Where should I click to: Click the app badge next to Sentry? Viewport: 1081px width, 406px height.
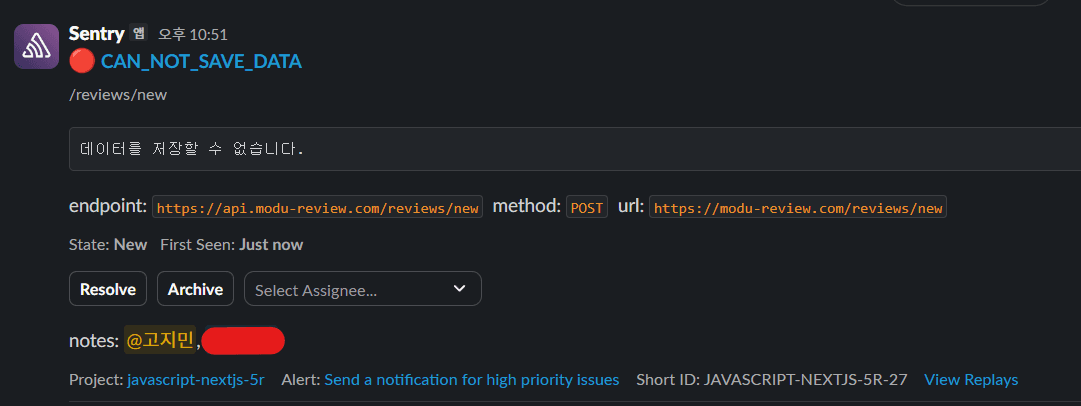point(138,33)
